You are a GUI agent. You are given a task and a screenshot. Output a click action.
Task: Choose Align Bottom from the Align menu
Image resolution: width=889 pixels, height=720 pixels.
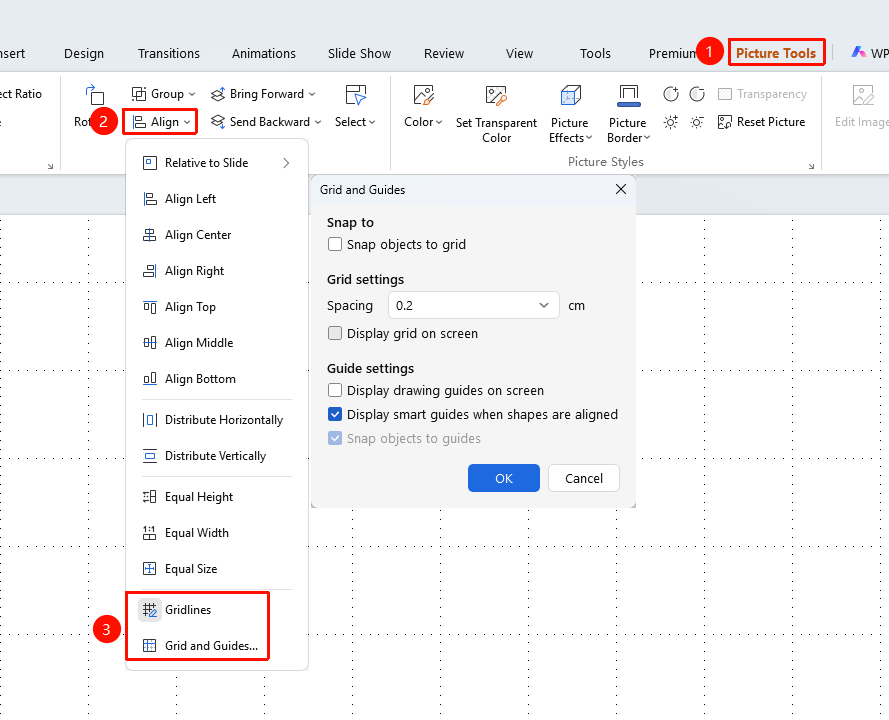pyautogui.click(x=217, y=379)
